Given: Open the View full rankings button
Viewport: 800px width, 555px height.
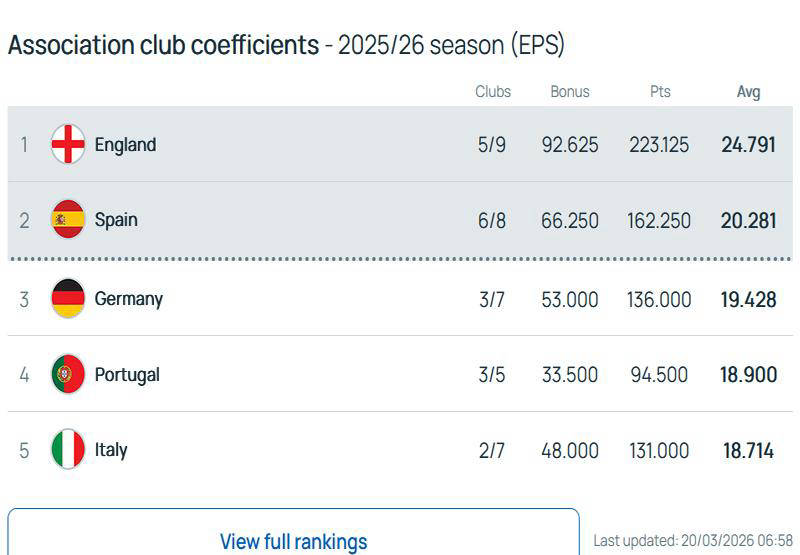Looking at the screenshot, I should coord(293,541).
